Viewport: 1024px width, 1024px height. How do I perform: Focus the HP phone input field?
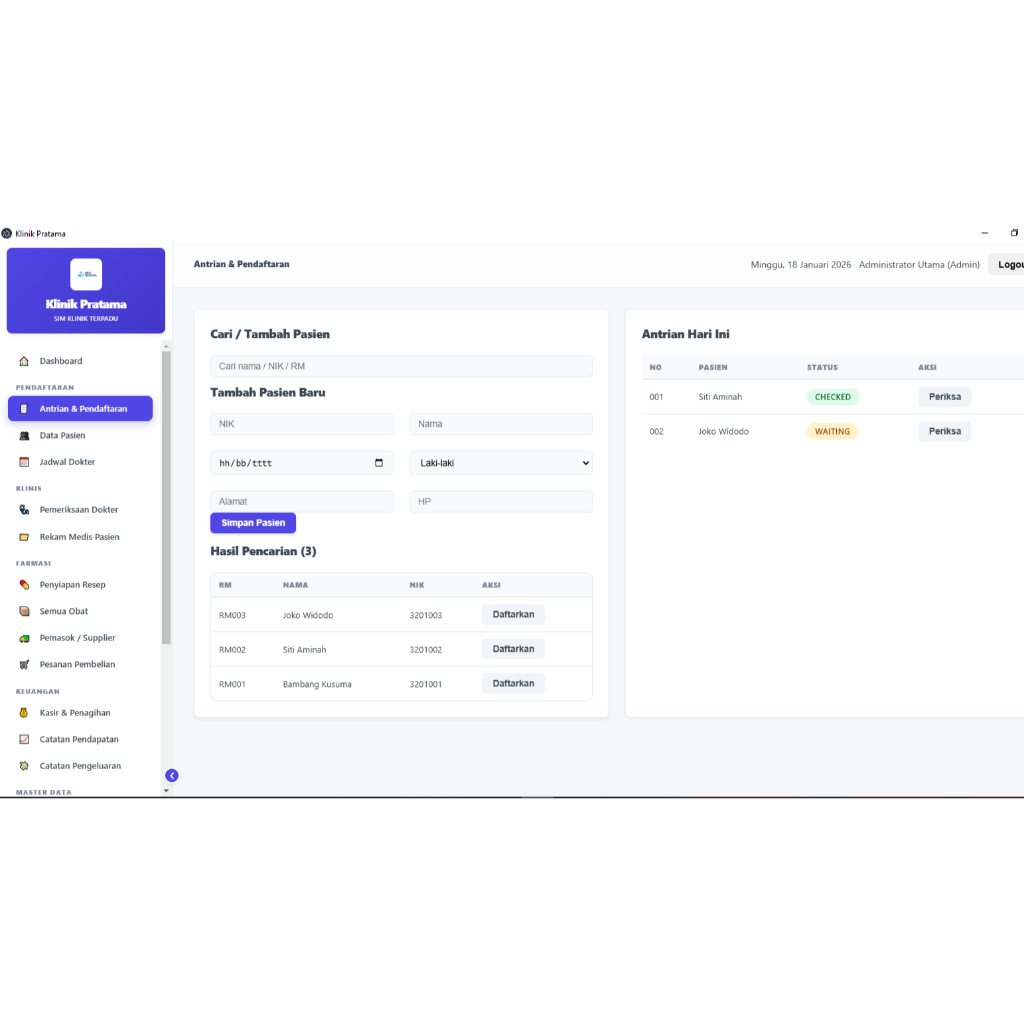coord(501,502)
